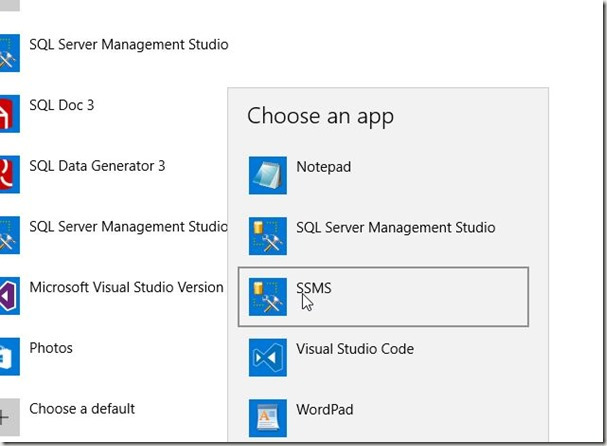Click the popup's SQL Server Management Studio icon
The image size is (607, 446).
[267, 236]
